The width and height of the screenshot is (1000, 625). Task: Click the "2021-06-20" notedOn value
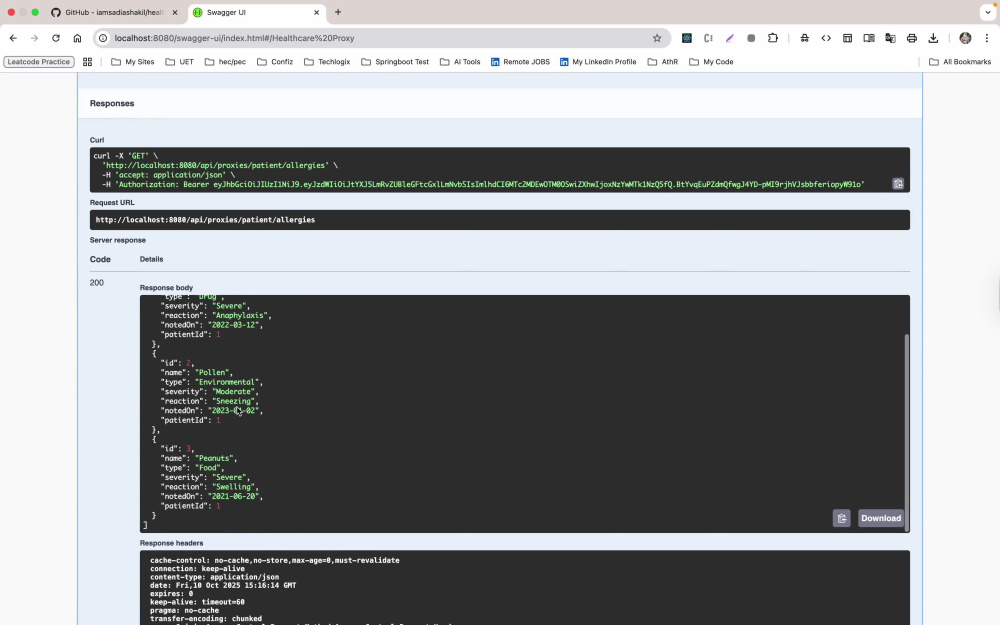pyautogui.click(x=233, y=496)
